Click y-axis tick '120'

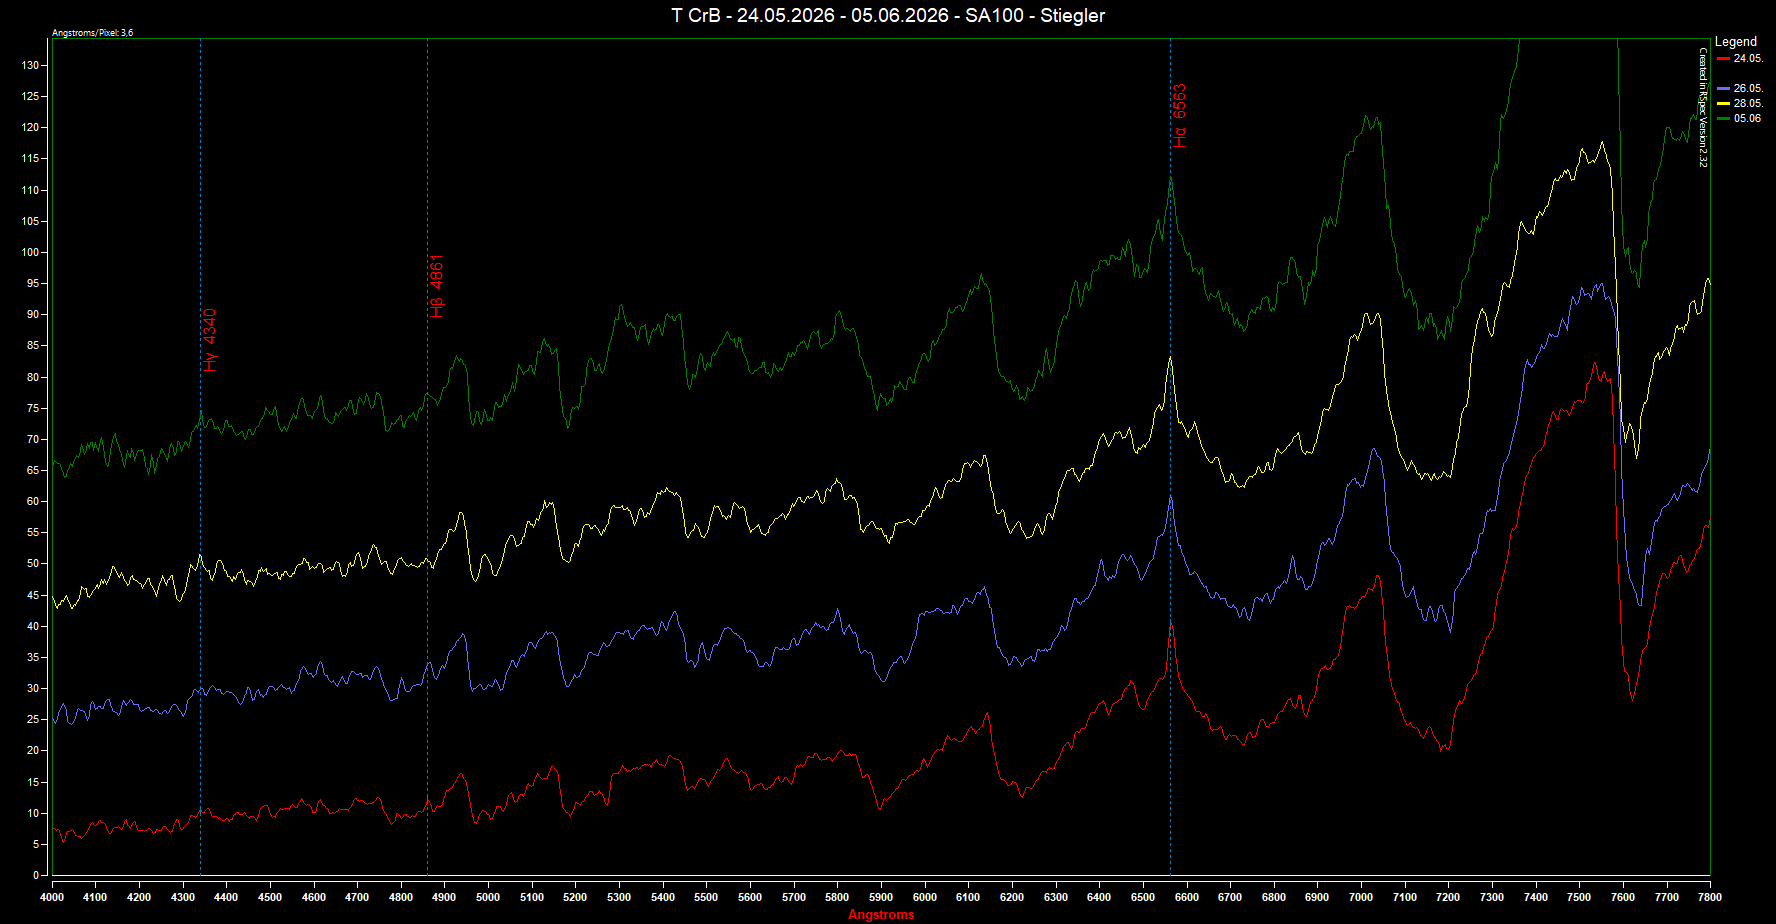[x=30, y=127]
